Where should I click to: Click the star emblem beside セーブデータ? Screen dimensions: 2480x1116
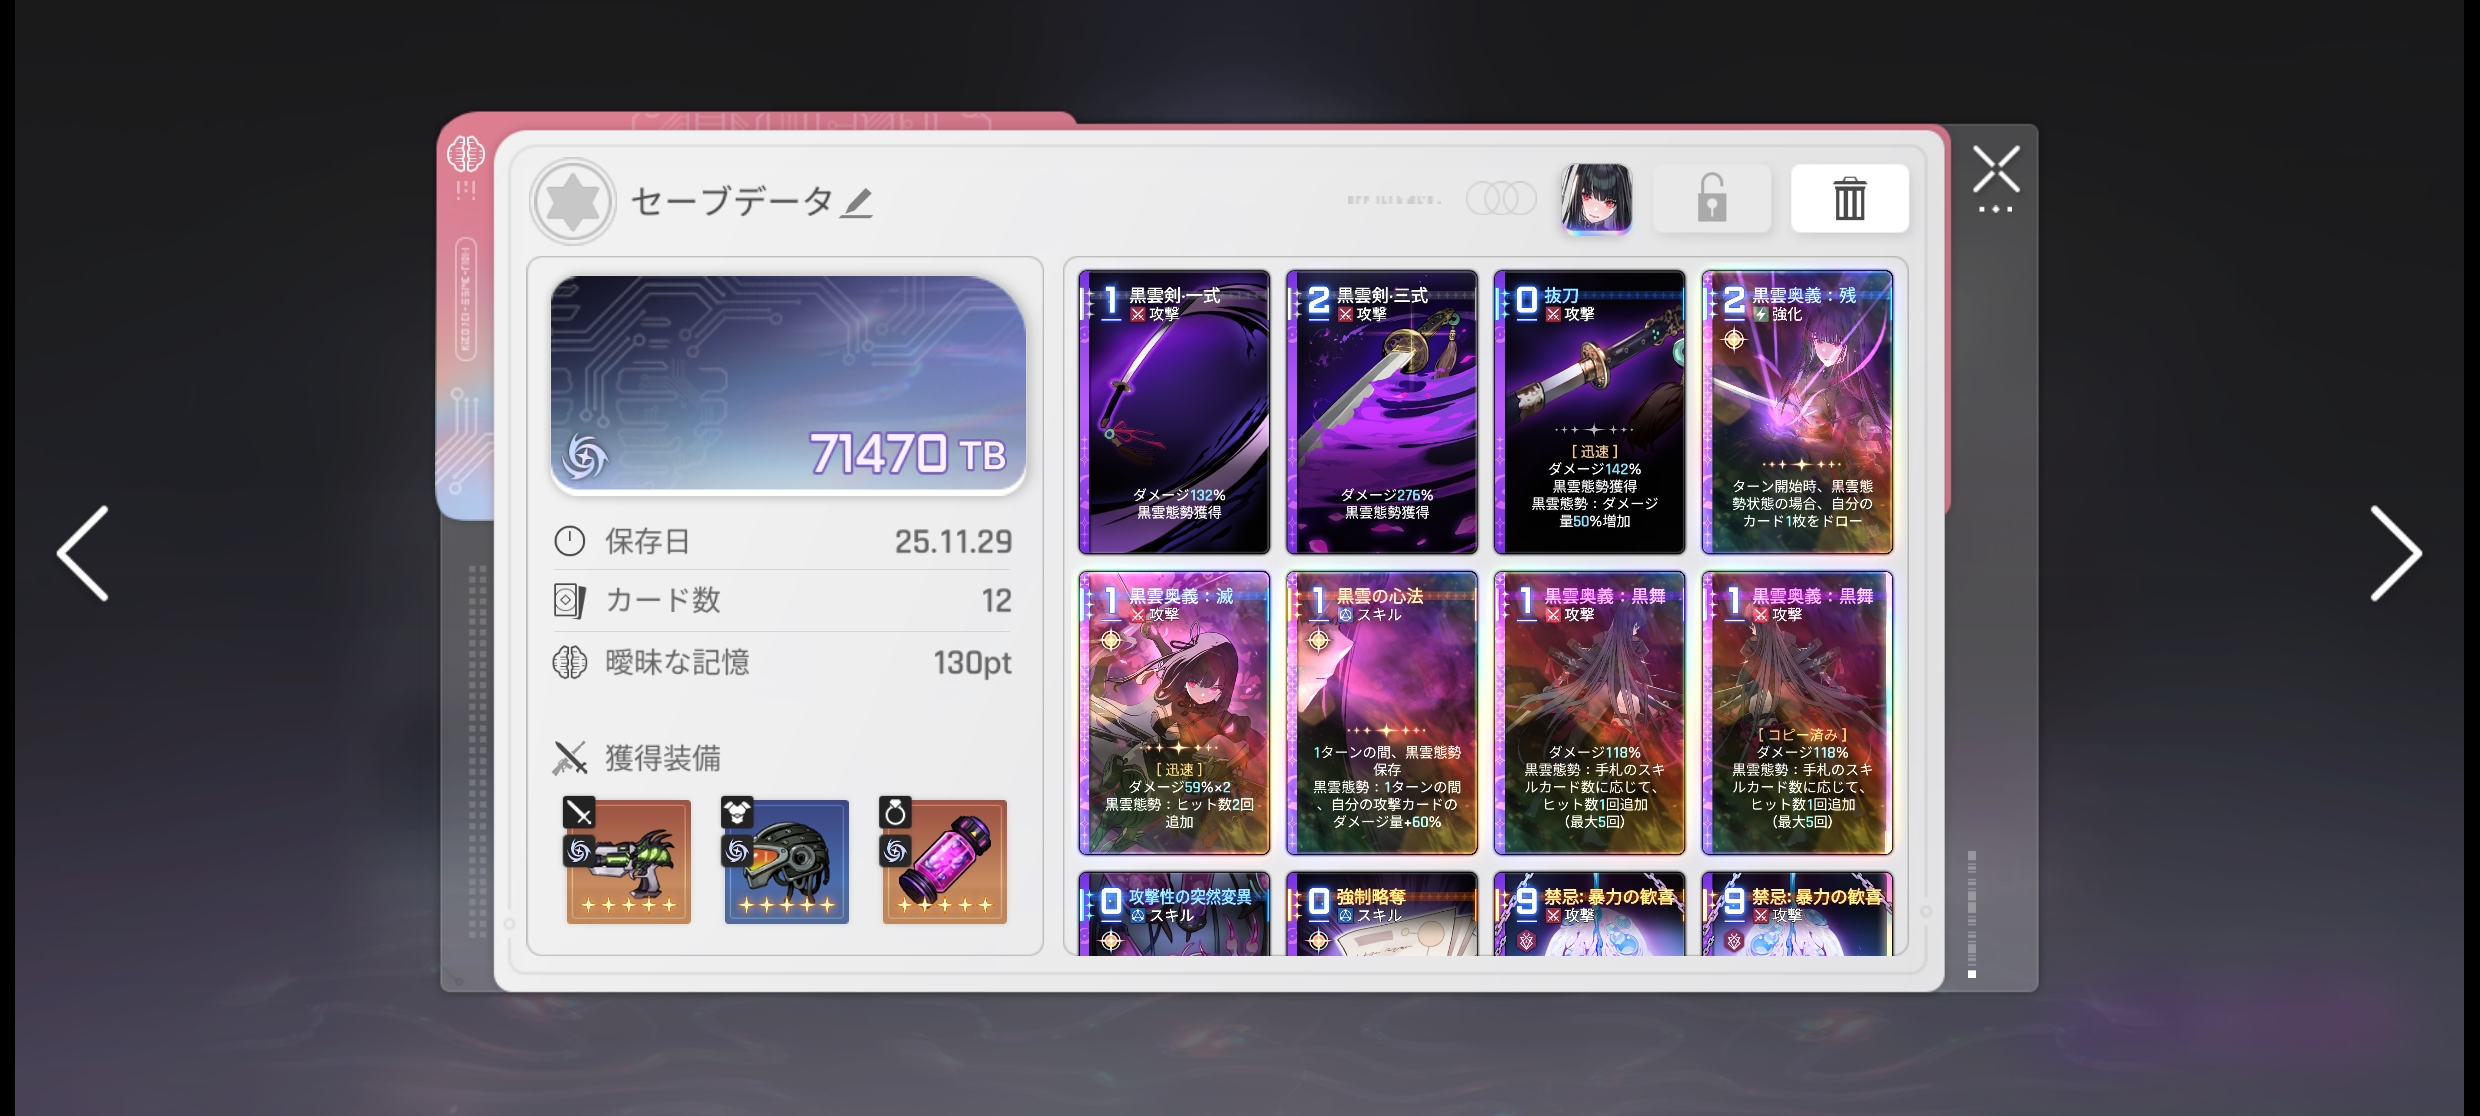click(x=572, y=202)
